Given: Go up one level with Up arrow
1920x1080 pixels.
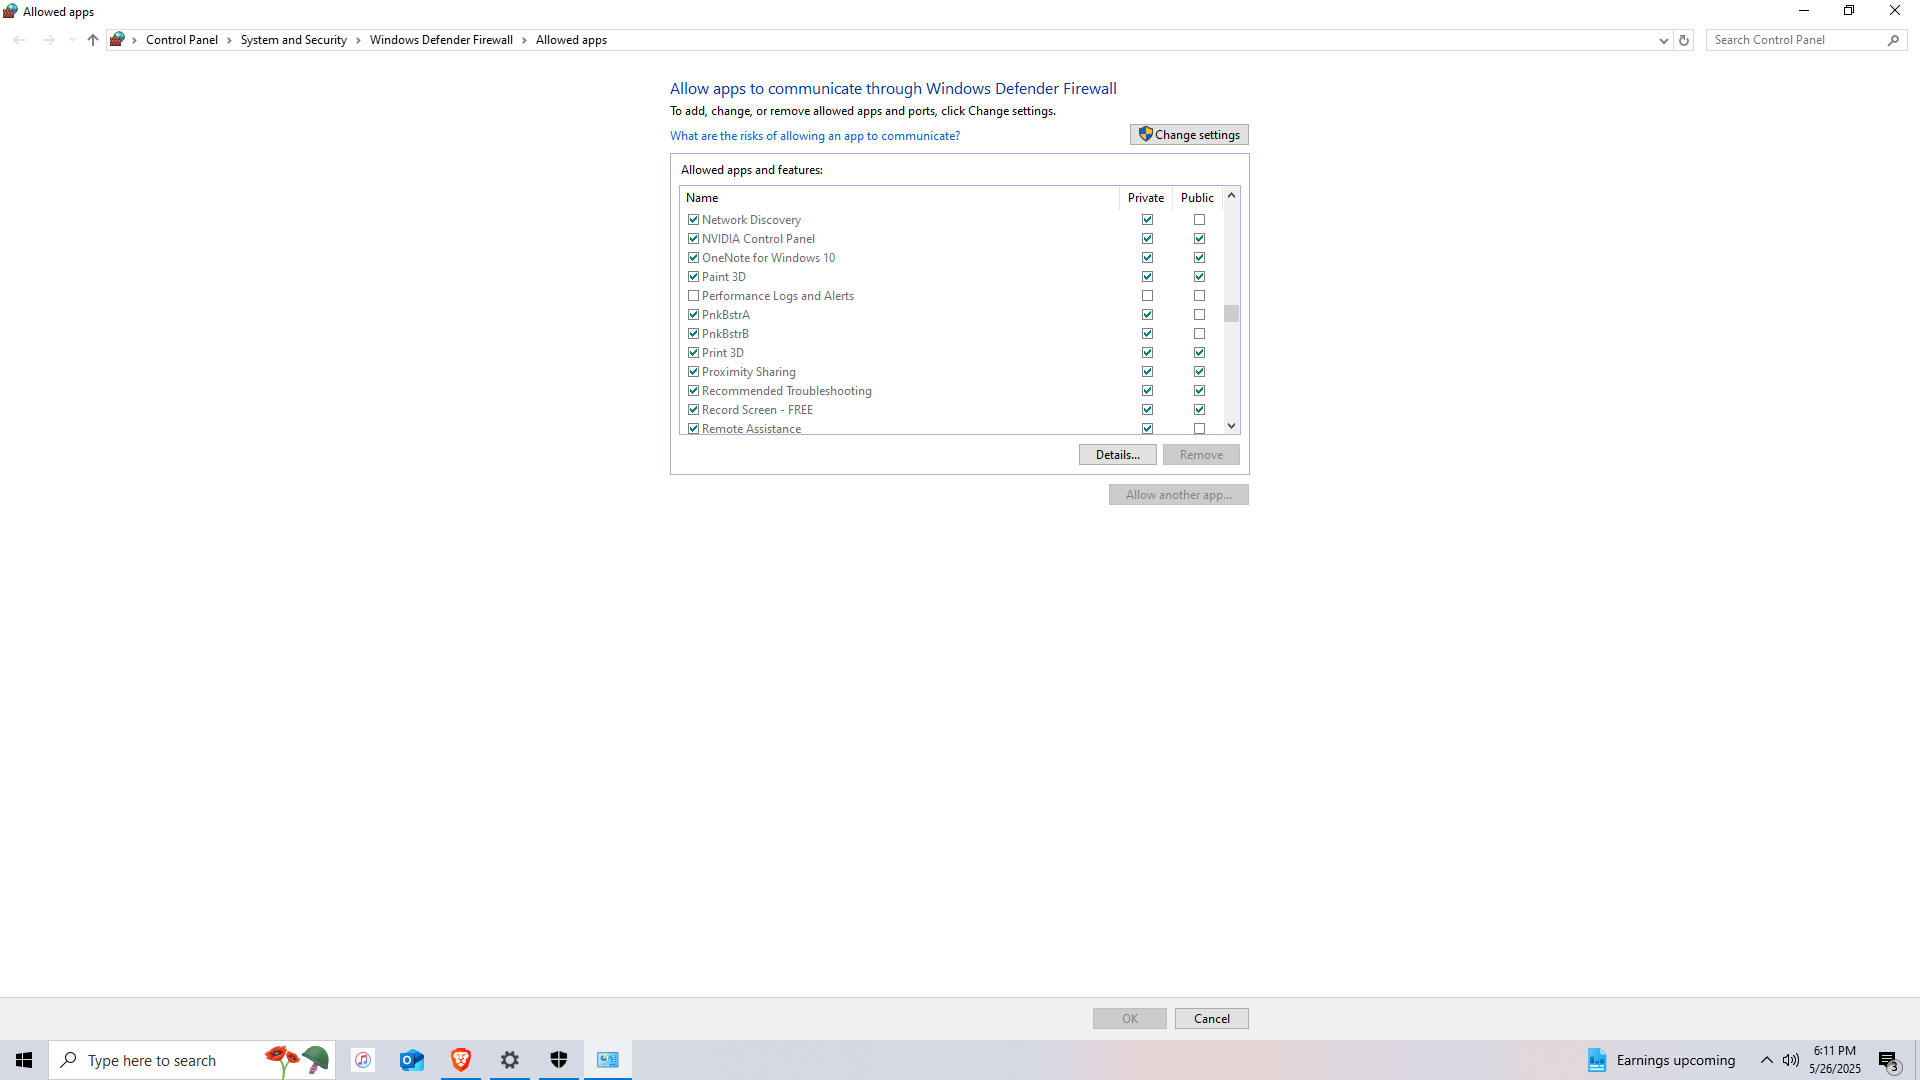Looking at the screenshot, I should [93, 40].
